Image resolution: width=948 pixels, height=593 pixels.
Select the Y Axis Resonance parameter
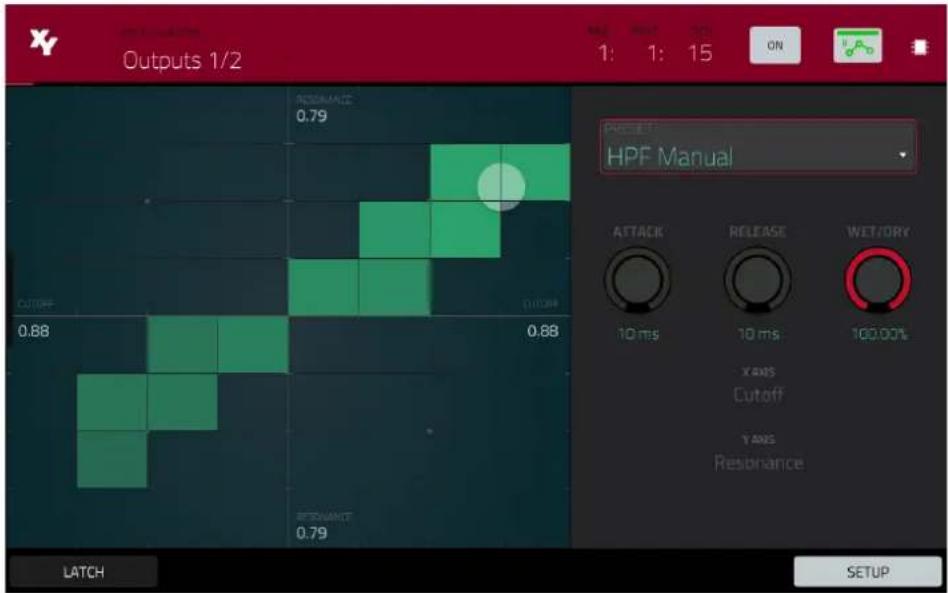(758, 462)
